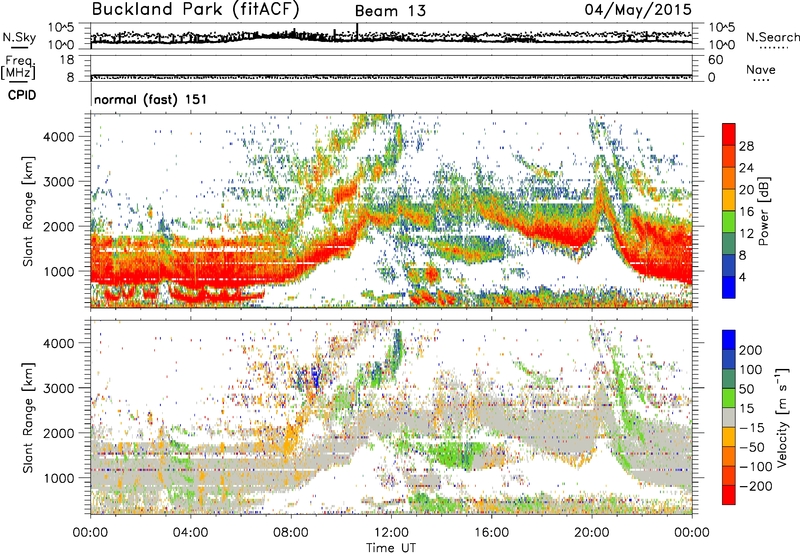Click the '4' label on Power colorbar

point(742,278)
